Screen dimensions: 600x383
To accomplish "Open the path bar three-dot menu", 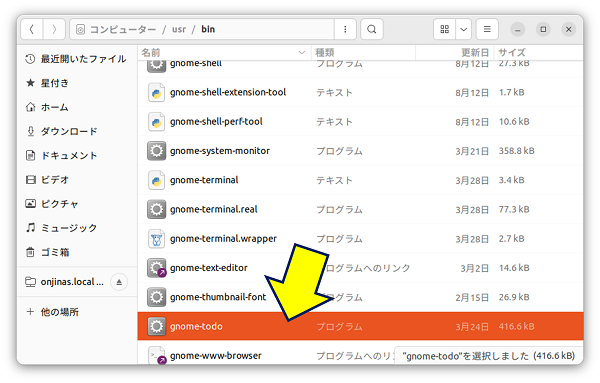I will click(345, 29).
